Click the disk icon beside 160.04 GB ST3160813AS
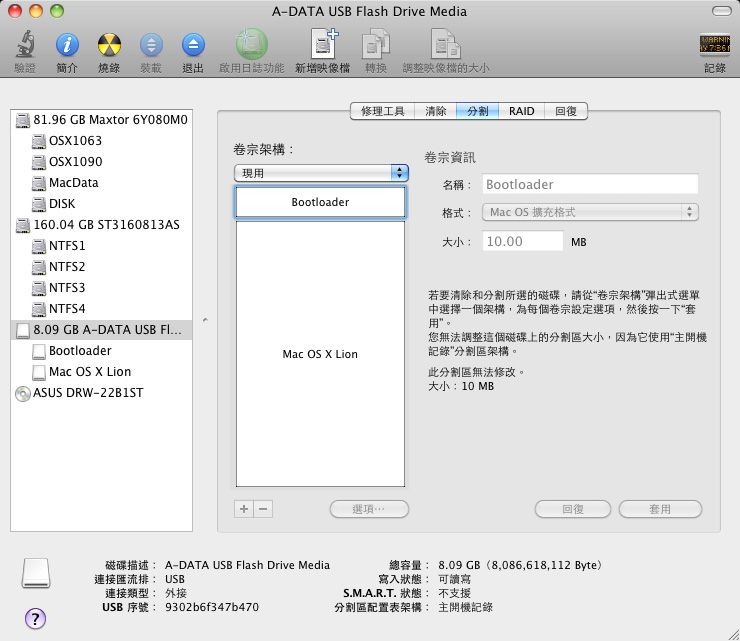This screenshot has height=641, width=740. (23, 225)
